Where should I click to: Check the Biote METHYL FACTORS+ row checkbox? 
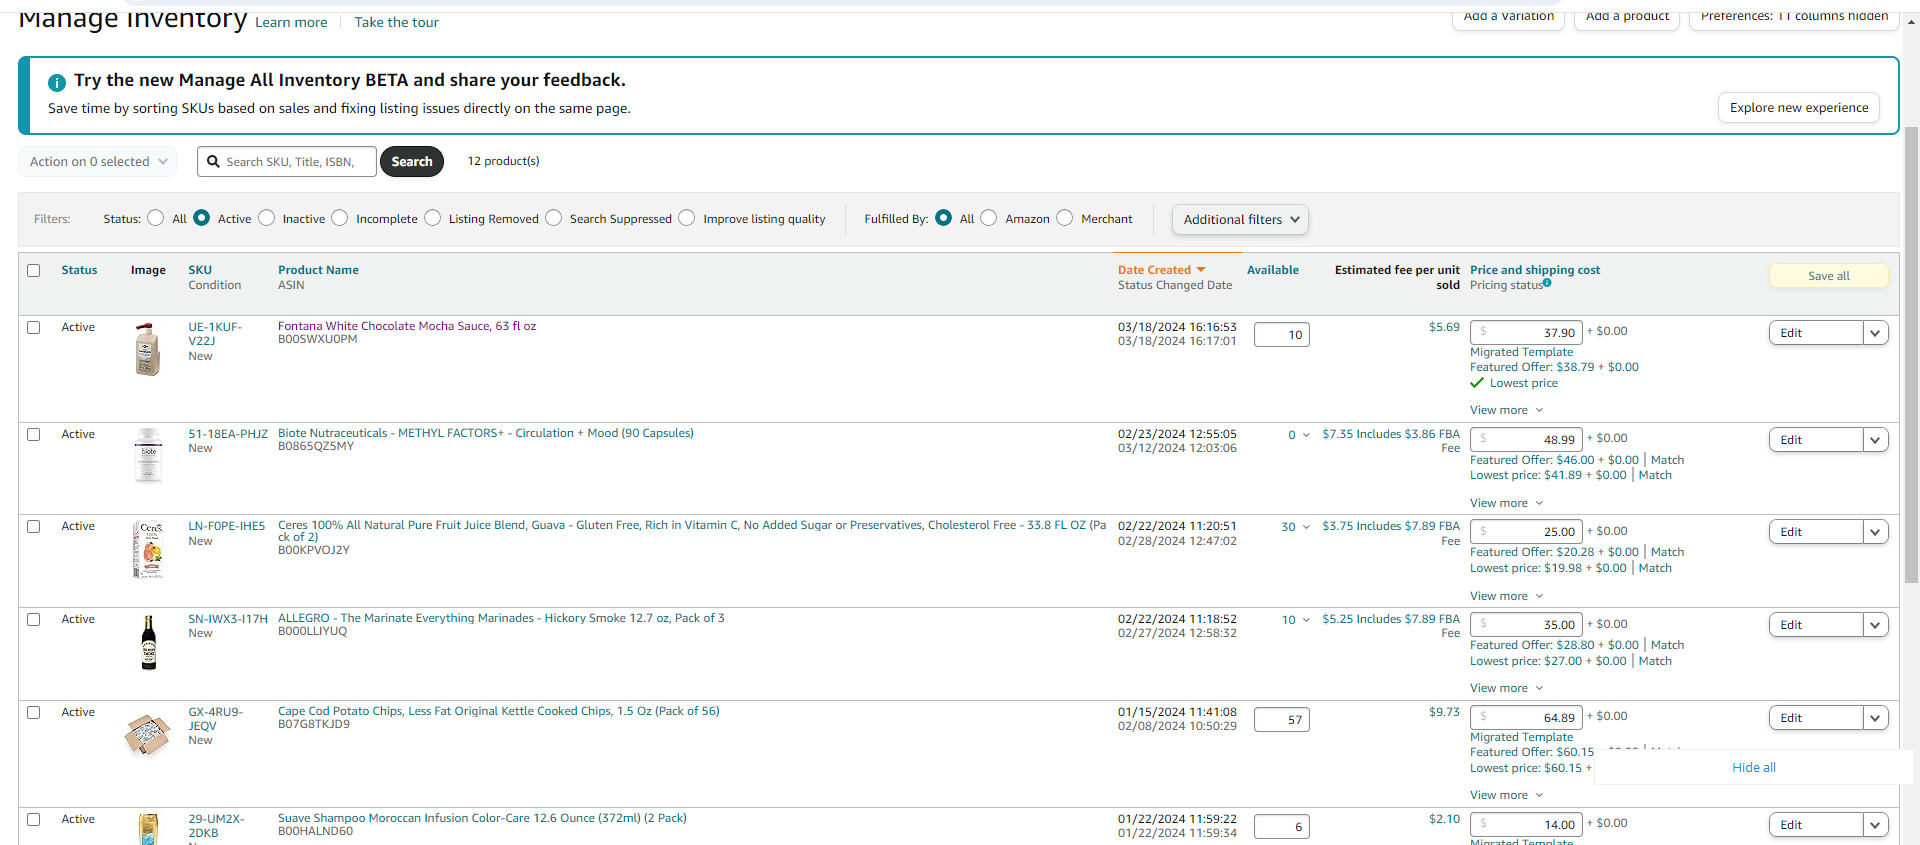tap(34, 434)
